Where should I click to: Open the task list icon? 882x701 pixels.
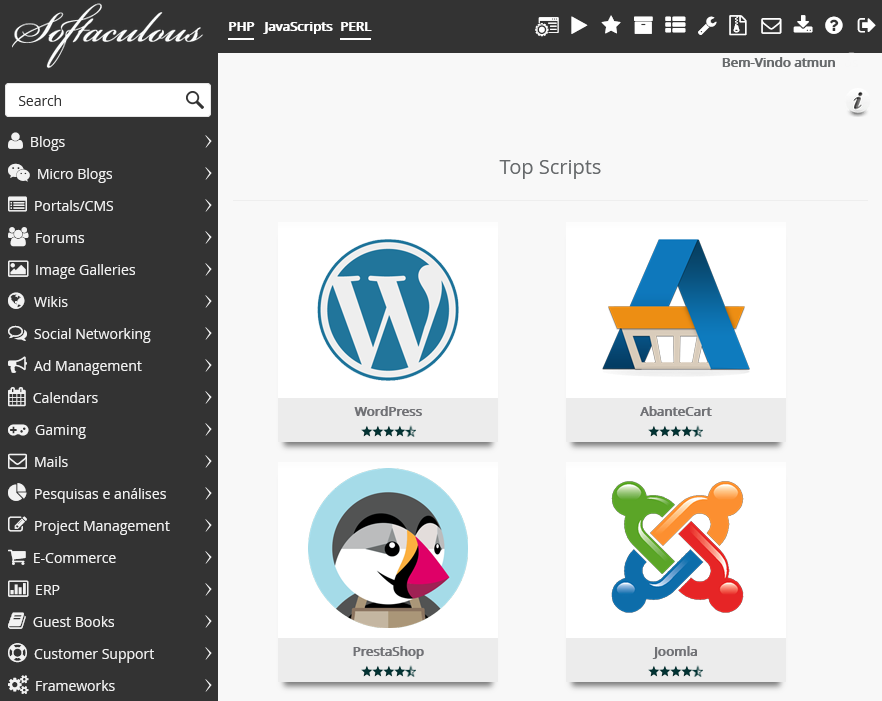(675, 25)
